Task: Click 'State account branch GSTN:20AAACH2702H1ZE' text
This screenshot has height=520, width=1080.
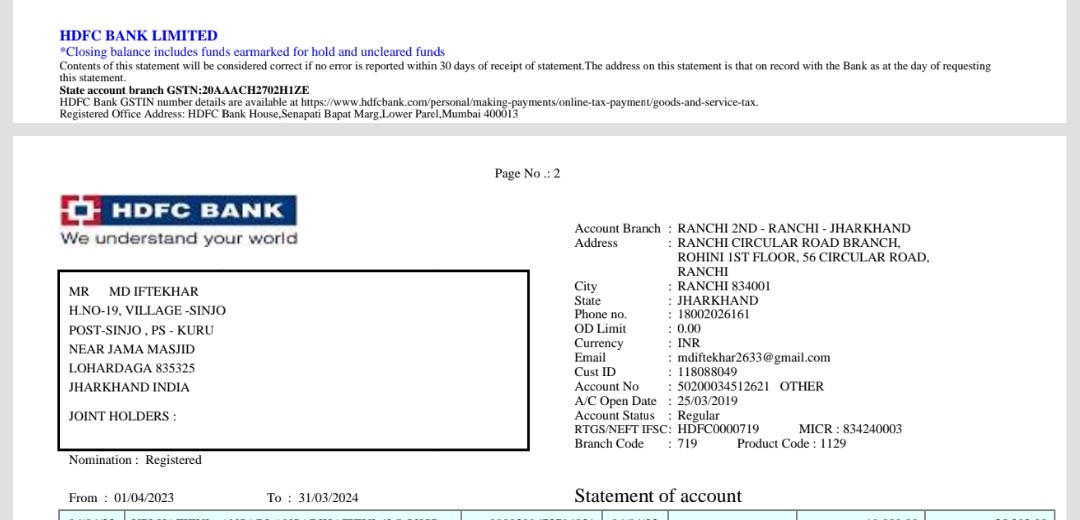Action: [185, 90]
